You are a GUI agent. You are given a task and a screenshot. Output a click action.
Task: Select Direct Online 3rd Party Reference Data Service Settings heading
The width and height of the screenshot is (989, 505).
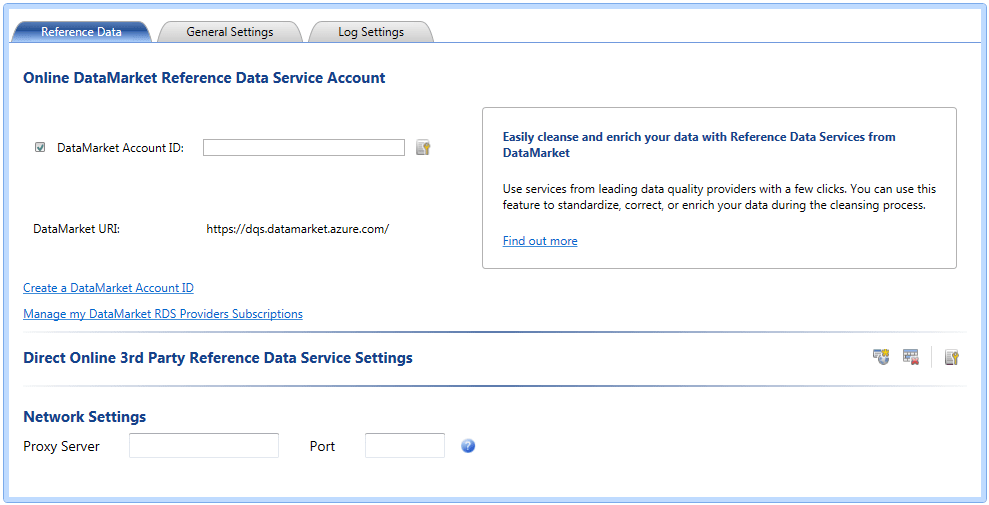(x=218, y=358)
